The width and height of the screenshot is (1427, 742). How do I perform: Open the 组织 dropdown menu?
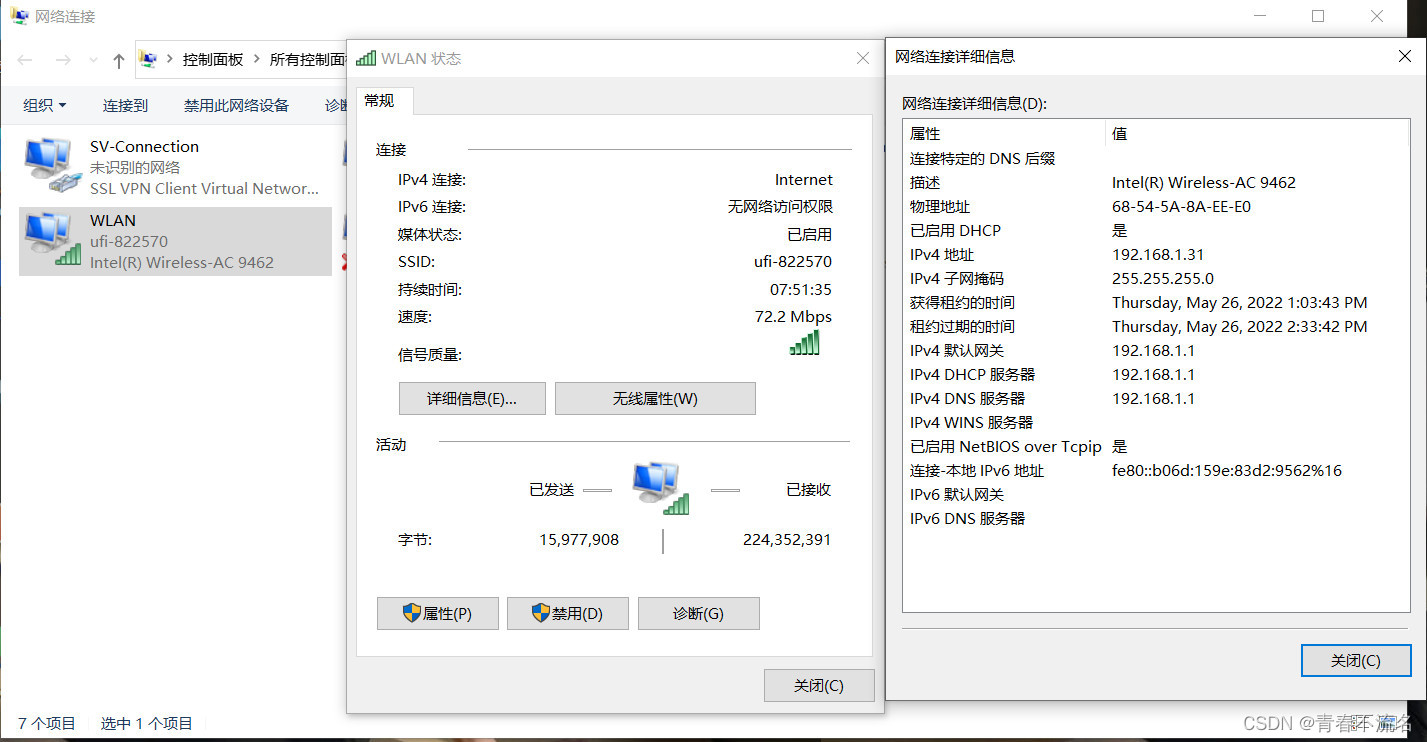click(42, 104)
